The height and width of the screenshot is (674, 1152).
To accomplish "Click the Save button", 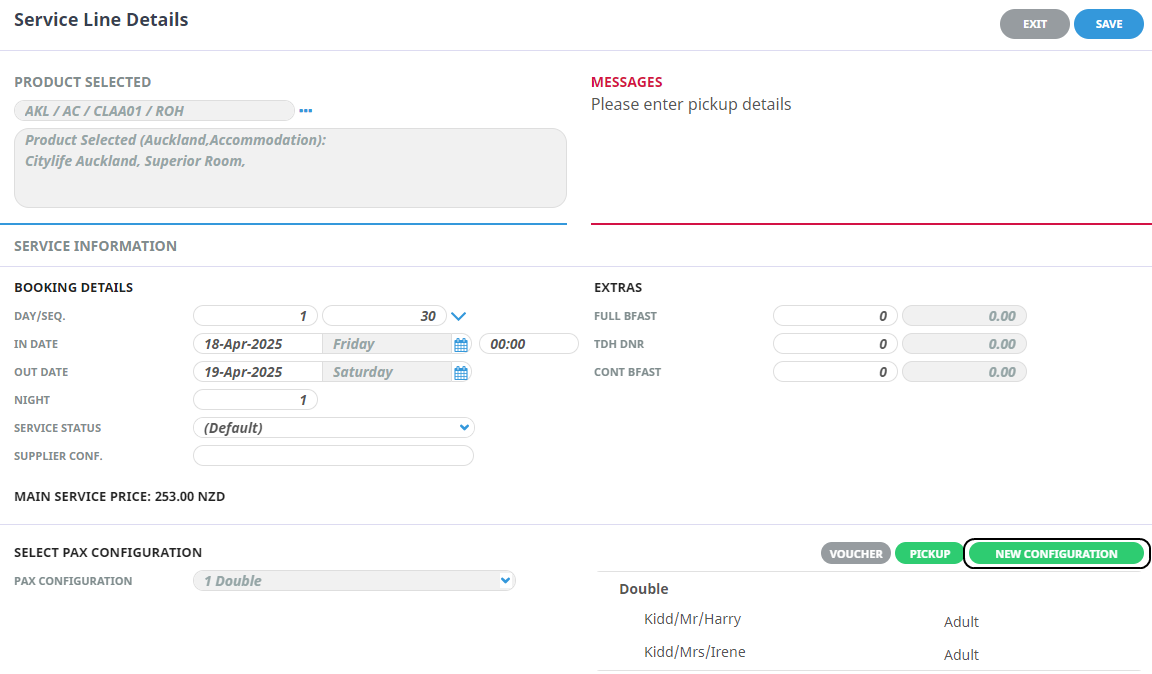I will point(1108,24).
